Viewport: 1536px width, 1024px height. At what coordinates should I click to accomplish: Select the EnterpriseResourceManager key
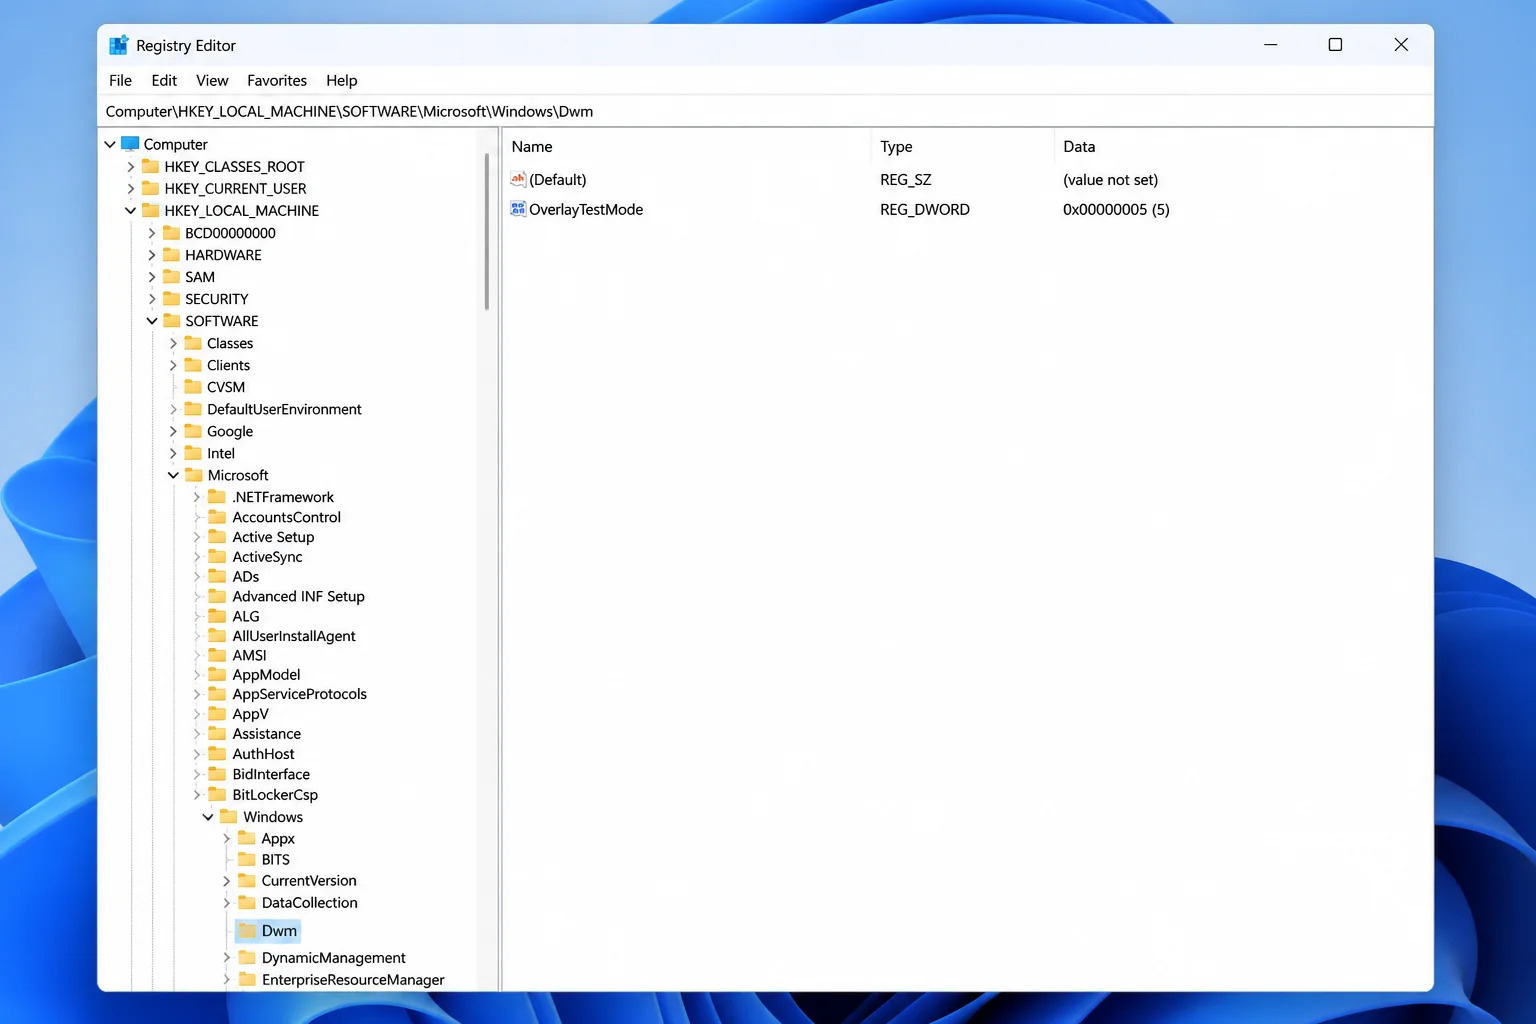(x=353, y=980)
